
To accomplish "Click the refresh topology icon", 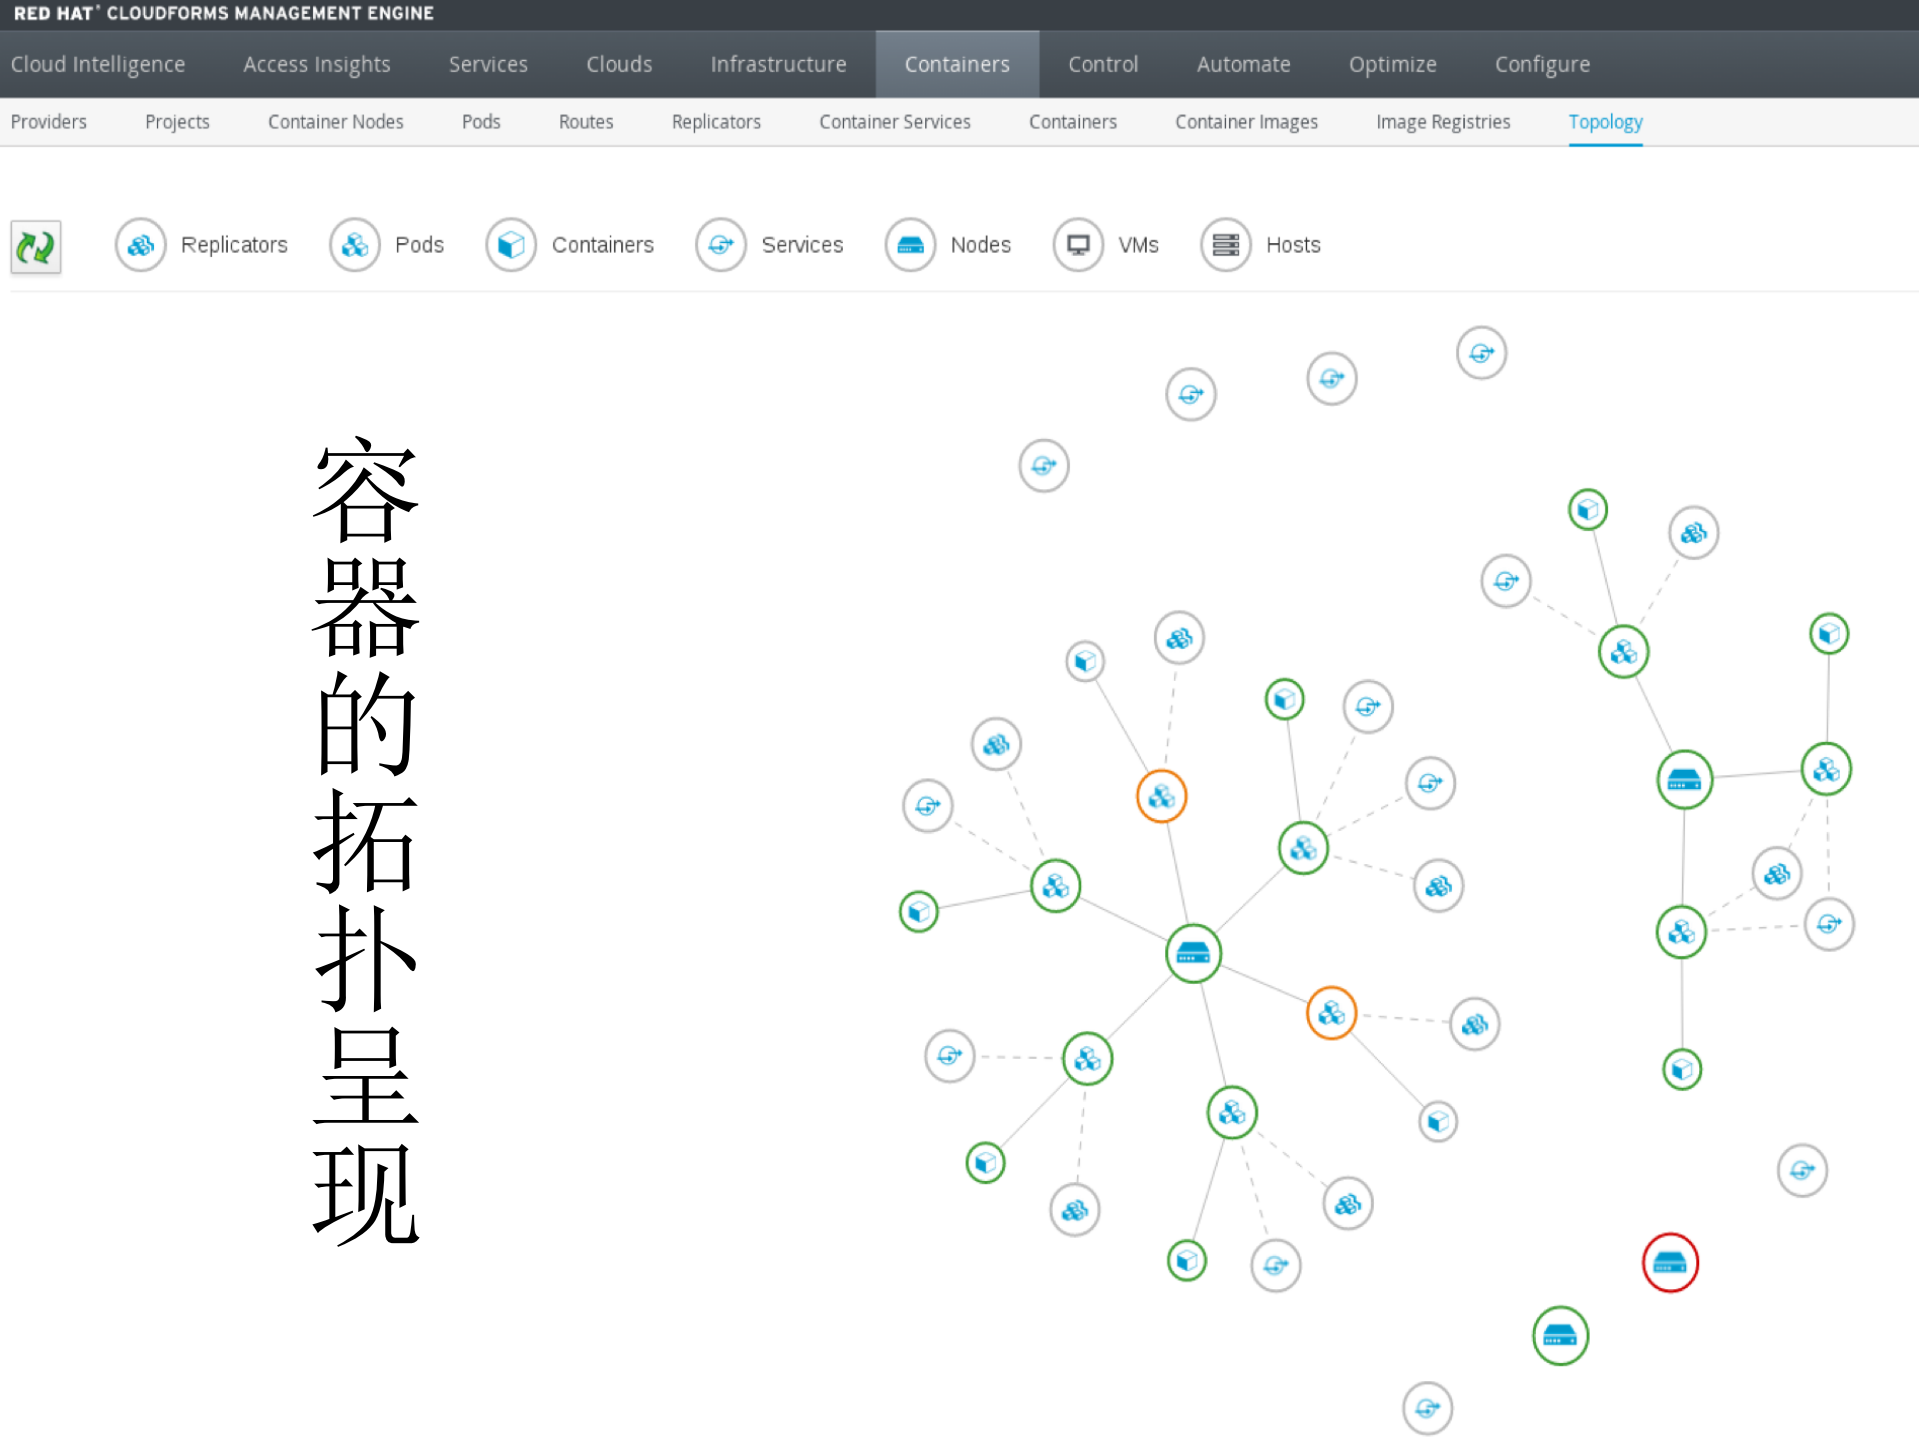I will [x=35, y=246].
